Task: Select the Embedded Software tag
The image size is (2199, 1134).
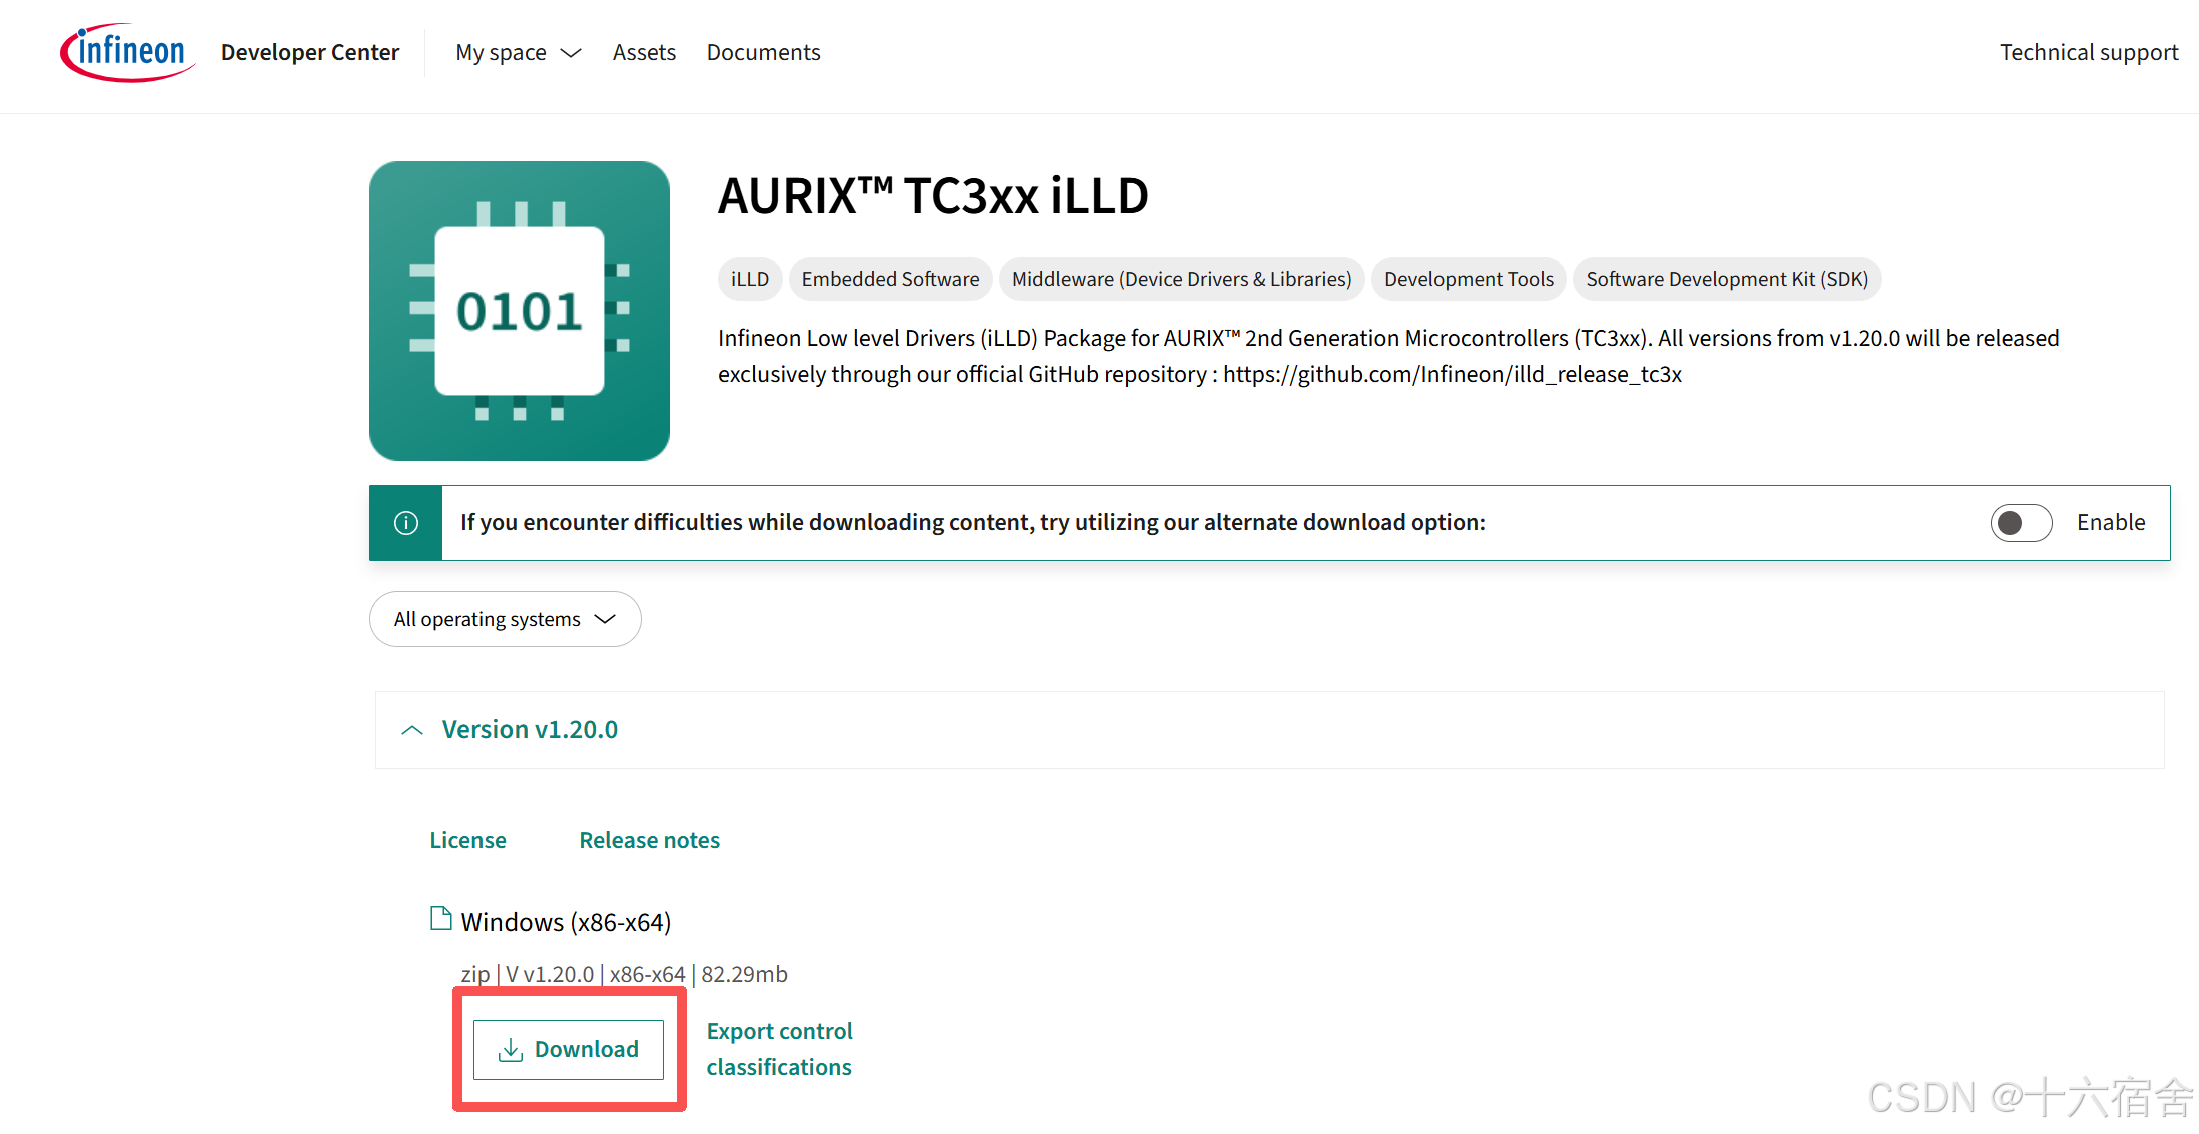Action: (x=890, y=279)
